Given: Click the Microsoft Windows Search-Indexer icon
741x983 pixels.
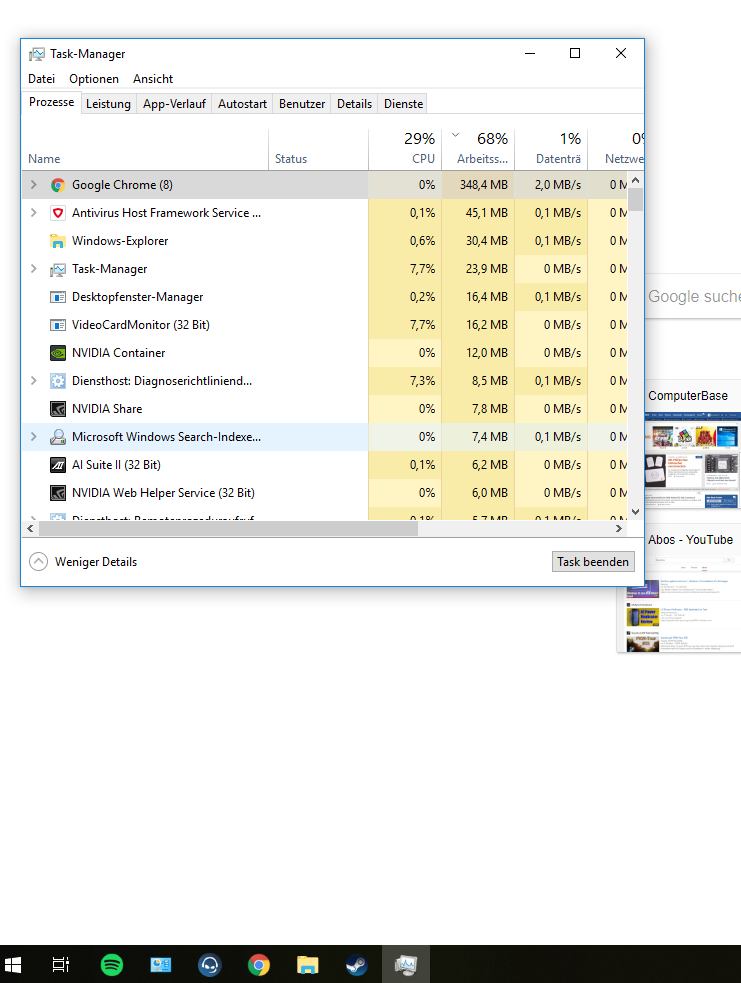Looking at the screenshot, I should tap(58, 437).
